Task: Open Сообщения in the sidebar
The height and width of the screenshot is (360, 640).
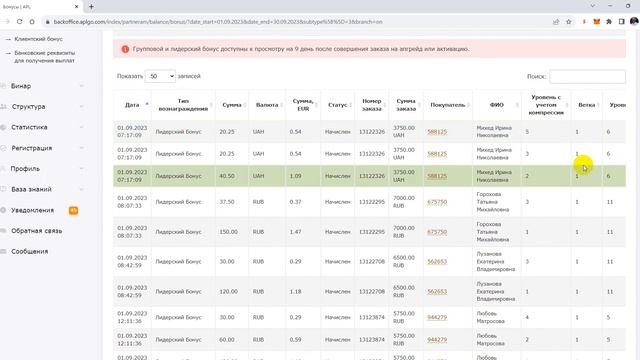Action: 30,251
